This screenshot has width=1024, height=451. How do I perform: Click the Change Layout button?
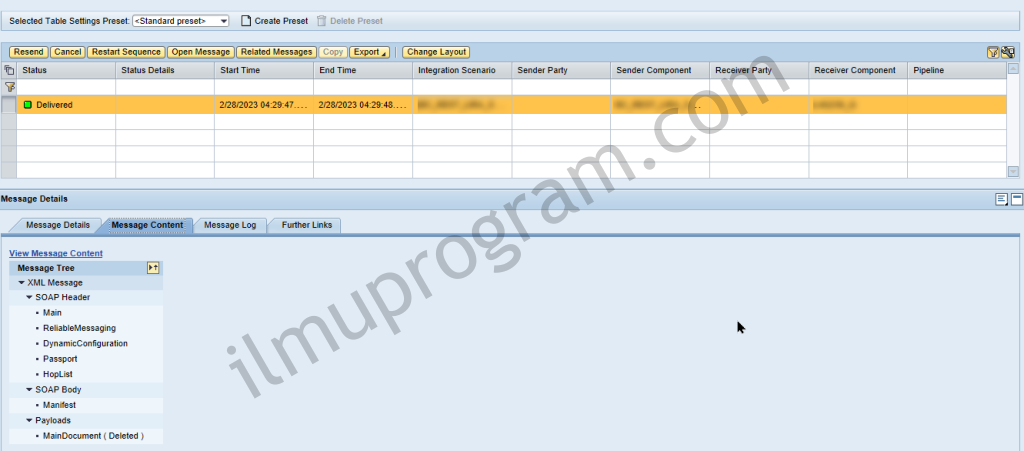pos(436,52)
